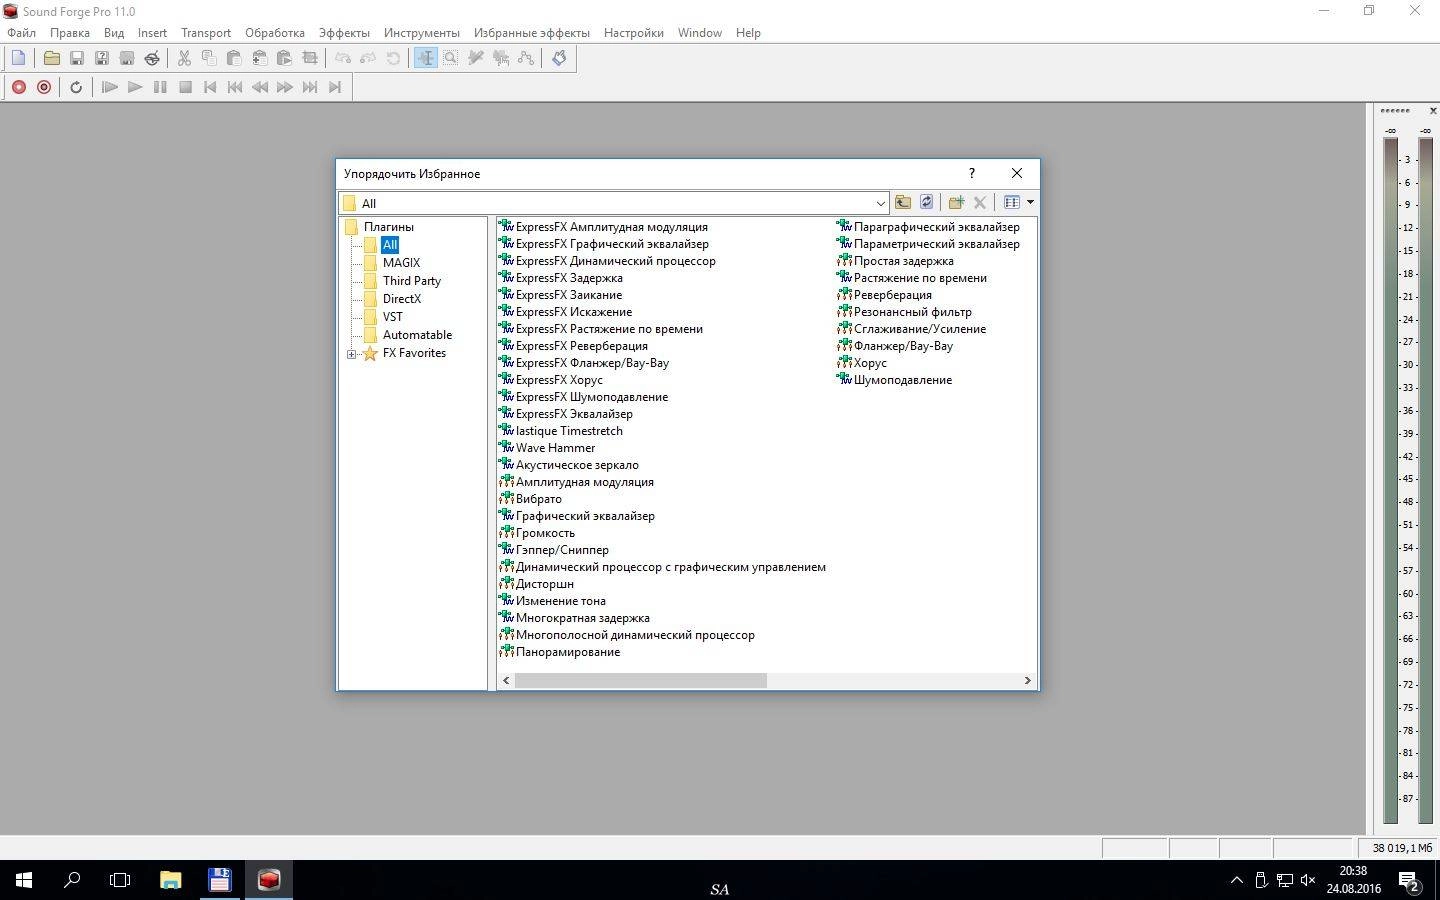Click the Save floppy disk icon
This screenshot has width=1440, height=900.
pyautogui.click(x=76, y=58)
